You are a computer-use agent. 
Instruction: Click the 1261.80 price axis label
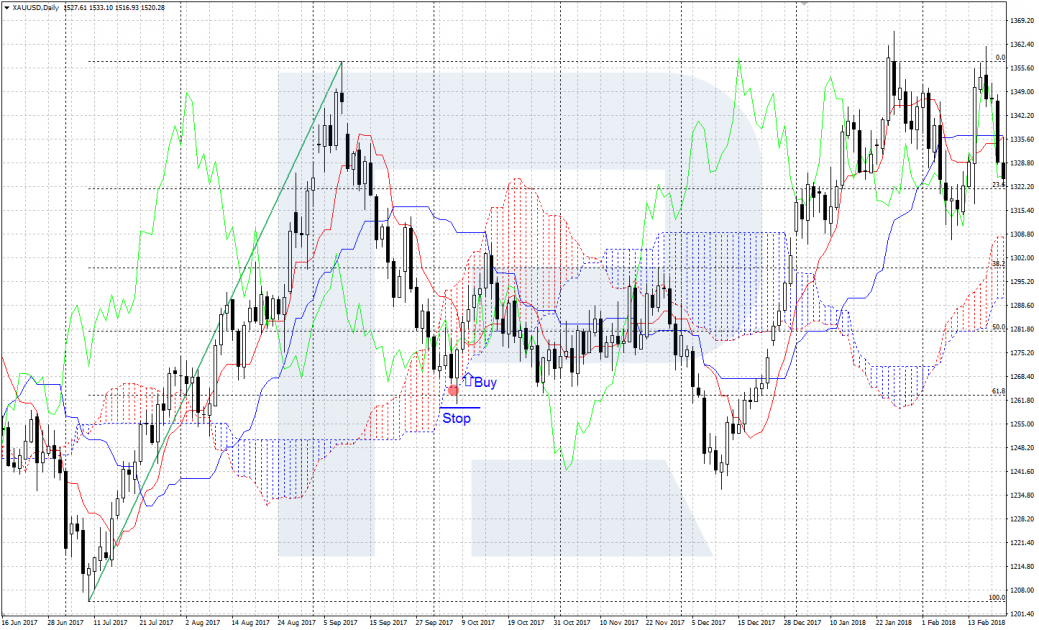1023,401
